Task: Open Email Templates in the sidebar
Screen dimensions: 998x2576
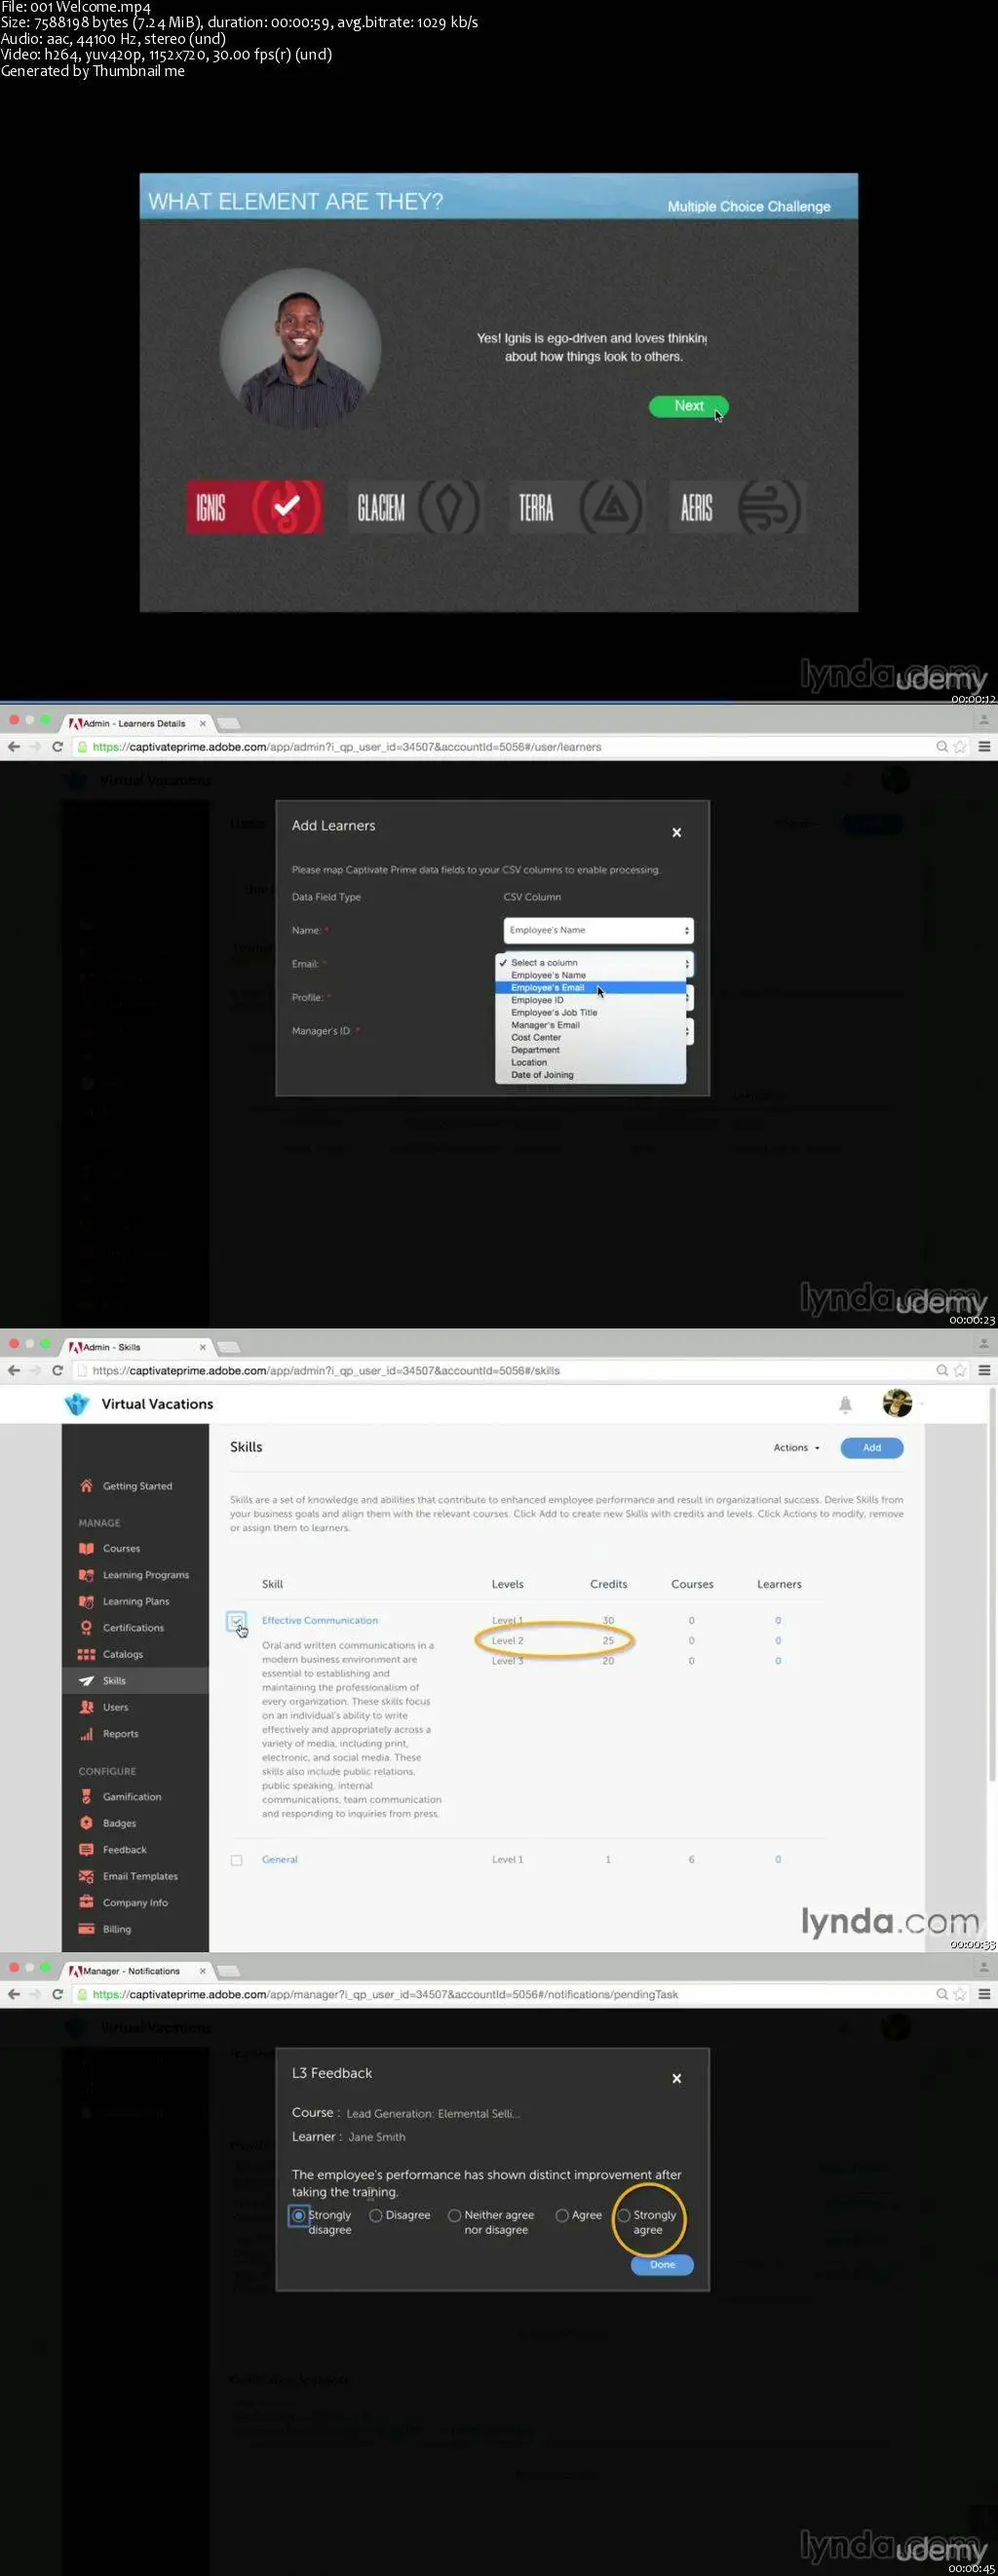Action: (136, 1876)
